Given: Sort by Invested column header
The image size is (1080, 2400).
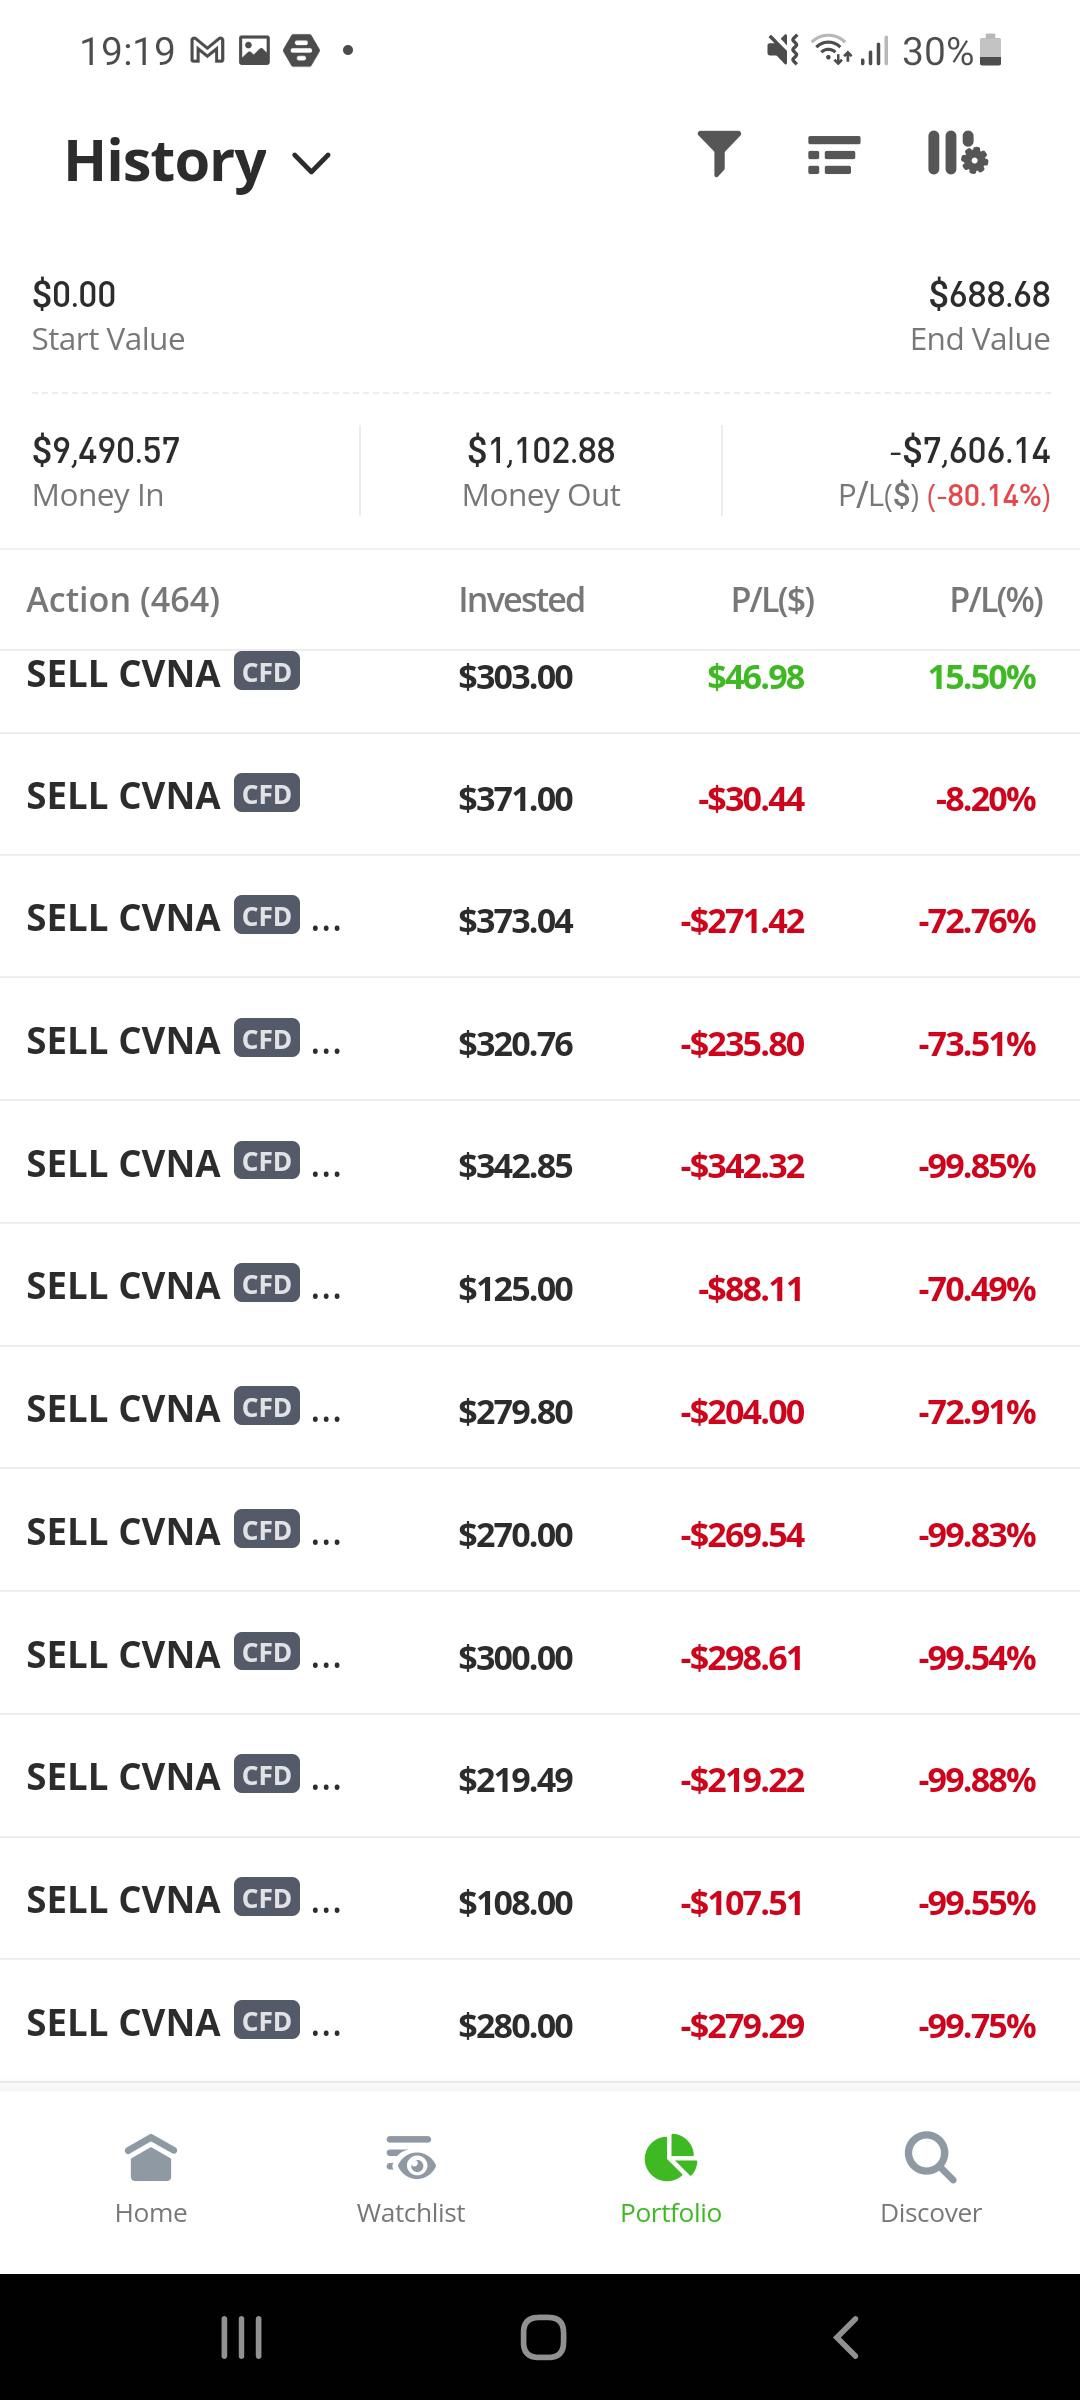Looking at the screenshot, I should click(x=521, y=600).
